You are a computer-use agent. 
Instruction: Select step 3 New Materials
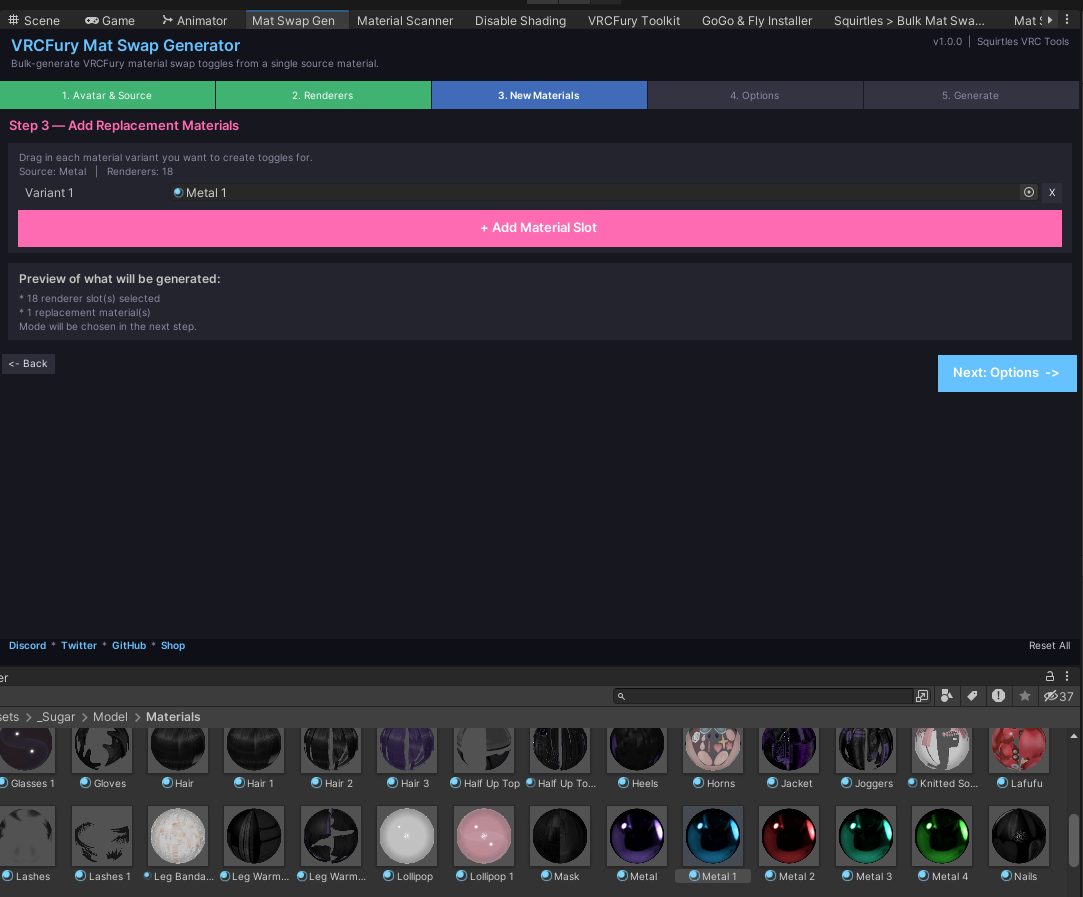(539, 95)
